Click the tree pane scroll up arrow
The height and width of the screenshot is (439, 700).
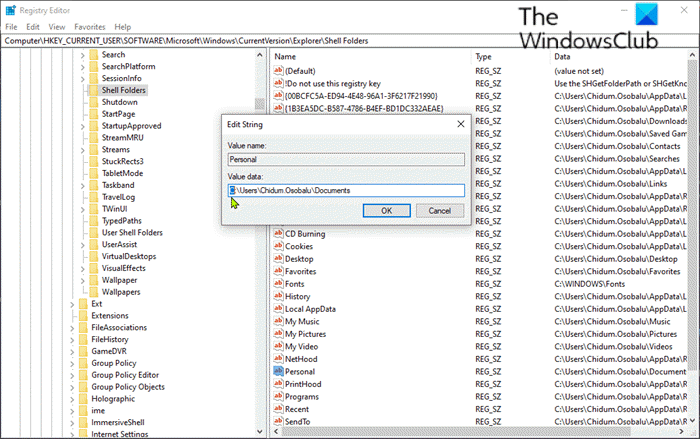(x=260, y=55)
